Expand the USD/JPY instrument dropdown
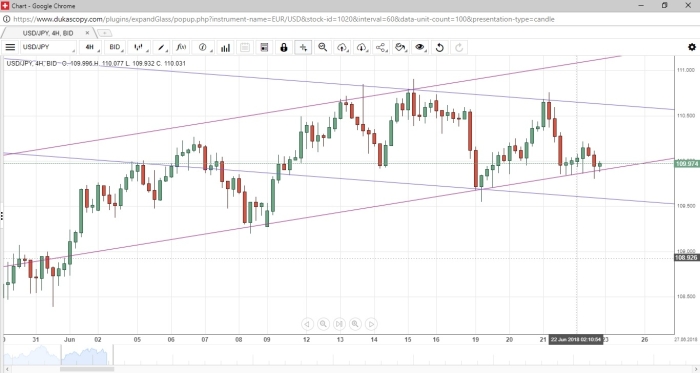 [48, 47]
